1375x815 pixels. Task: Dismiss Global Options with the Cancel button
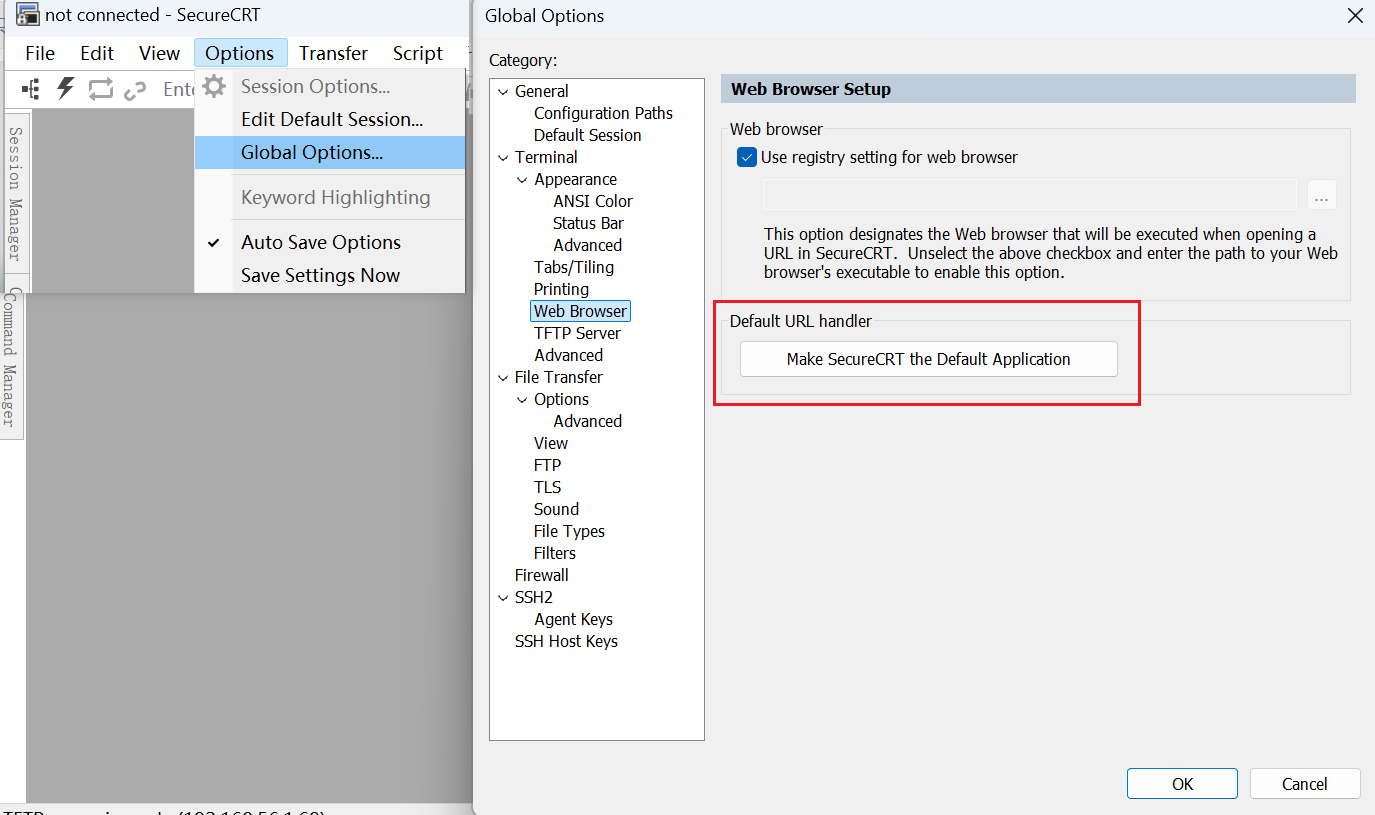coord(1305,784)
